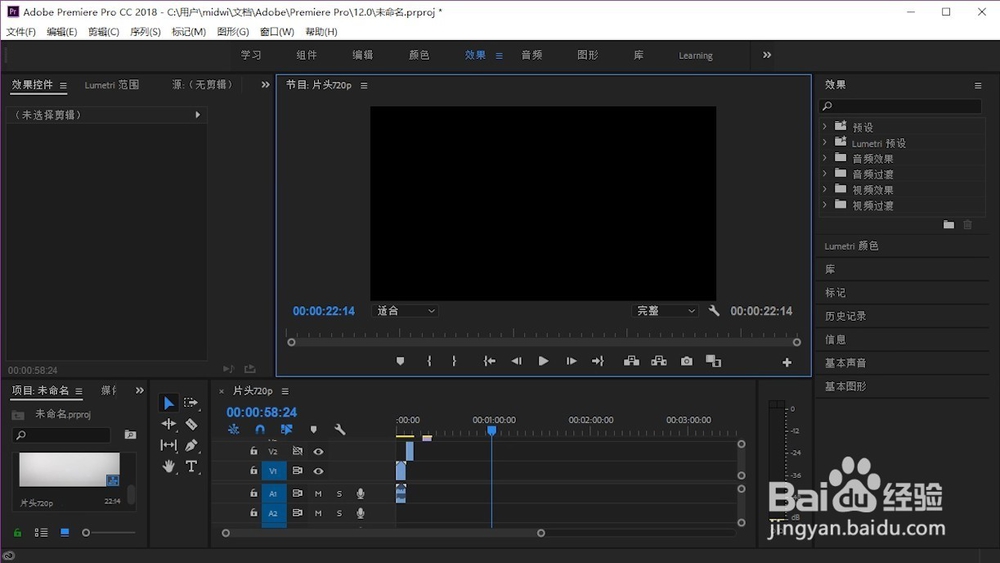Image resolution: width=1000 pixels, height=563 pixels.
Task: Select the 片头720p sequence thumbnail
Action: [x=69, y=470]
